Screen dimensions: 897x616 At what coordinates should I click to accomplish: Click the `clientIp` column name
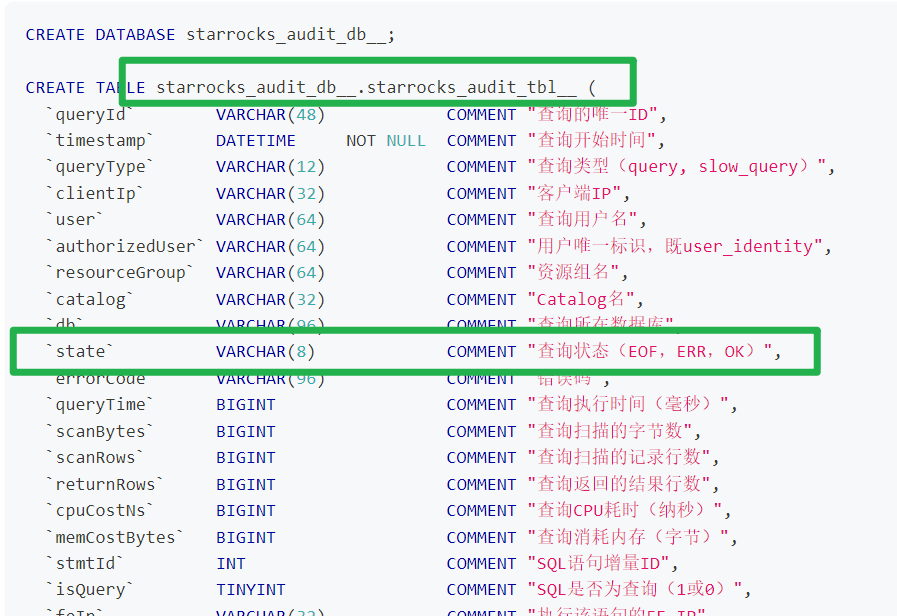coord(95,193)
